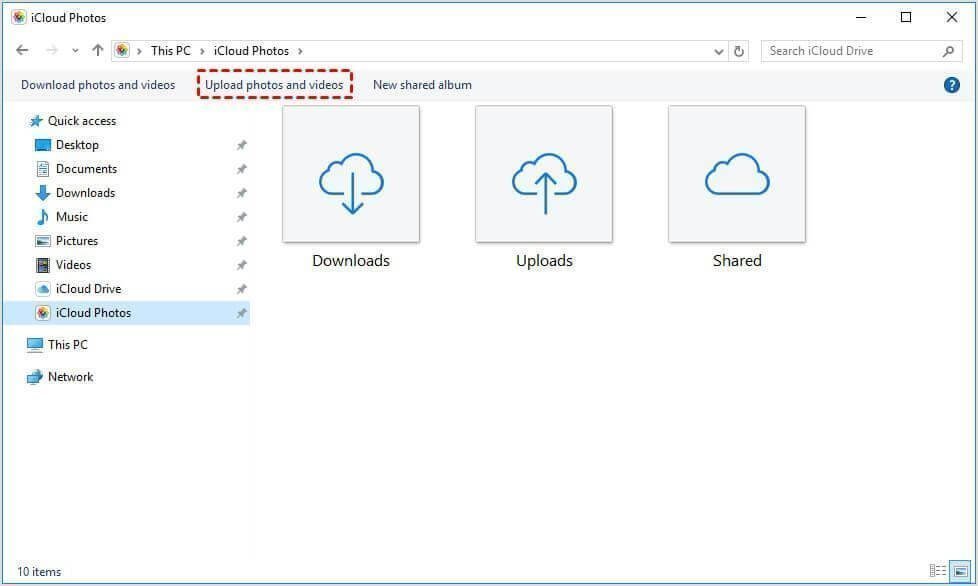Open the Downloads cloud folder thumbnail
Image resolution: width=978 pixels, height=586 pixels.
coord(351,174)
